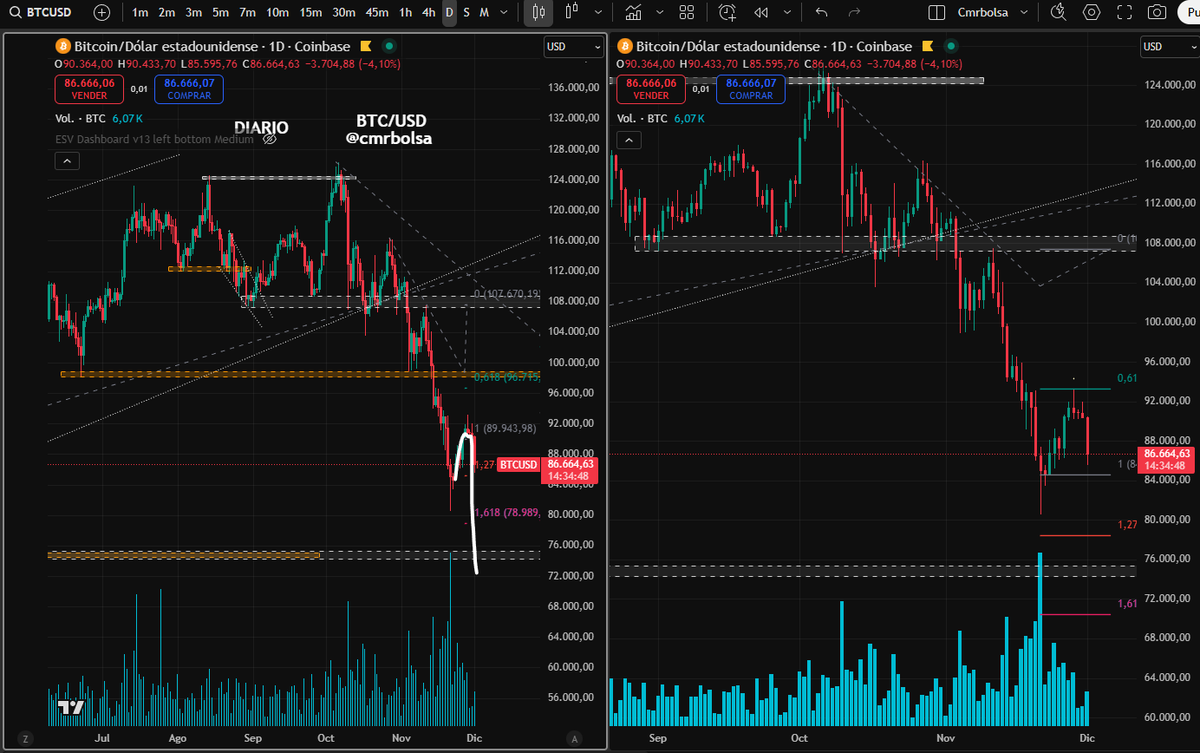Image resolution: width=1200 pixels, height=753 pixels.
Task: Click the BTCUSD price label on left axis
Action: pos(518,464)
